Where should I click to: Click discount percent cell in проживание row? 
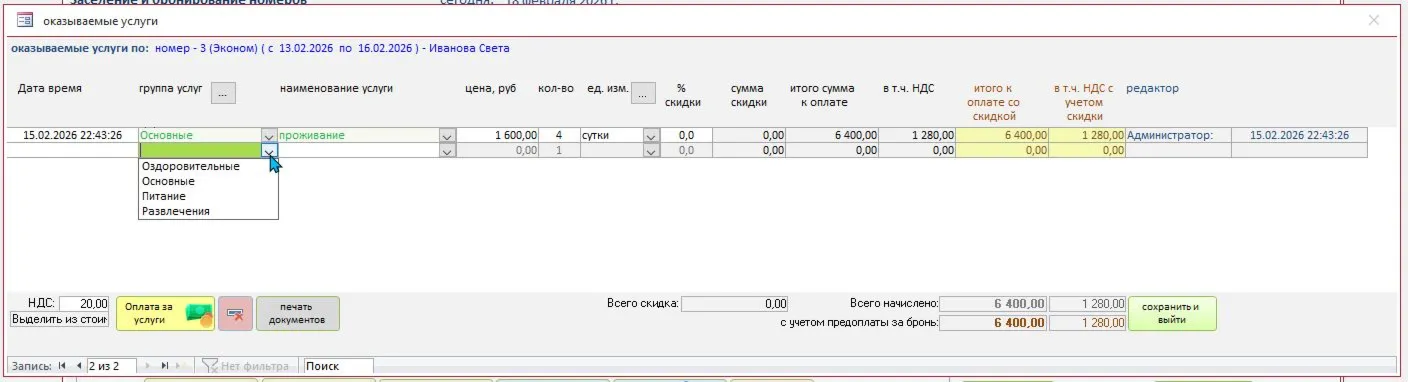tap(687, 135)
